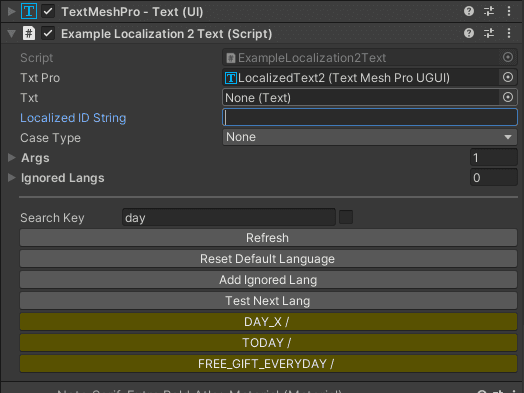Viewport: 524px width, 393px height.
Task: Click the Ignored Langs size field showing 0
Action: pyautogui.click(x=494, y=177)
